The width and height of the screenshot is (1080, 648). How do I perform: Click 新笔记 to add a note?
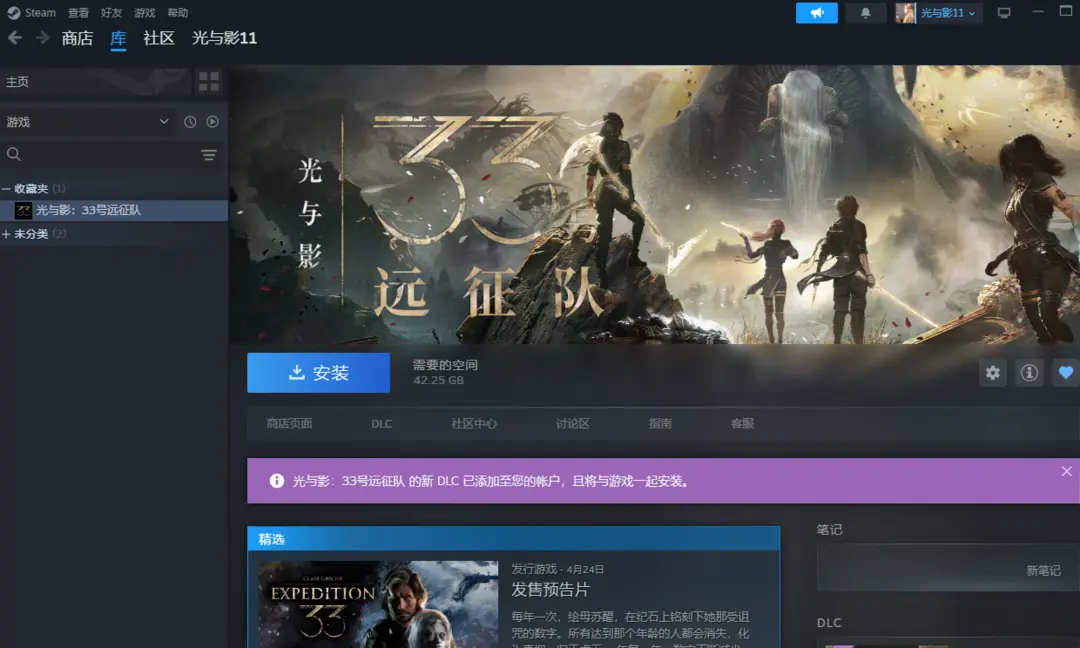pos(1043,570)
